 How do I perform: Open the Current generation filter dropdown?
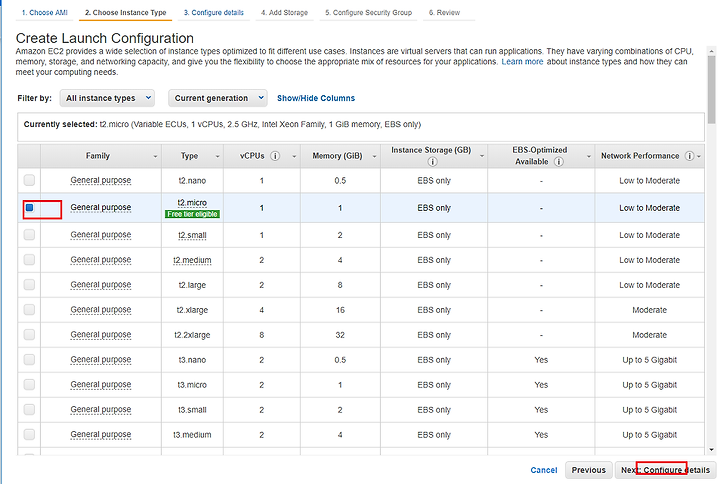[218, 98]
